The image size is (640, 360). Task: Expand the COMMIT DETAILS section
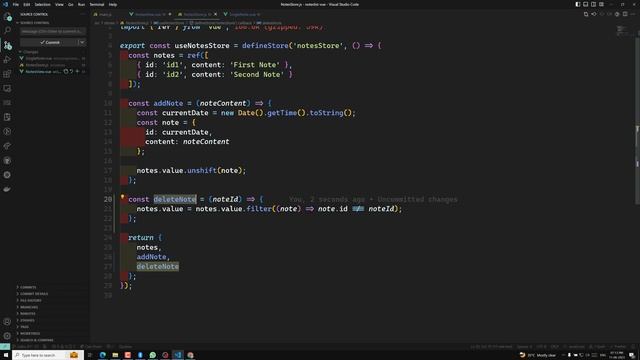coord(33,294)
